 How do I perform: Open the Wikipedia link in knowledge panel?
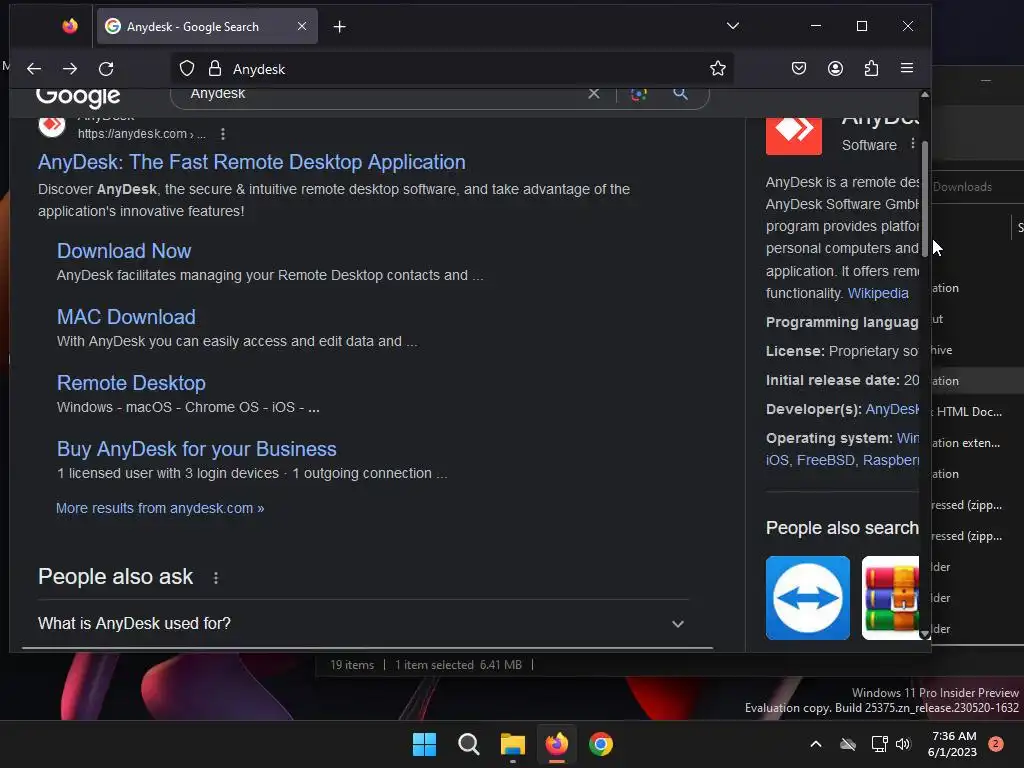pos(878,293)
